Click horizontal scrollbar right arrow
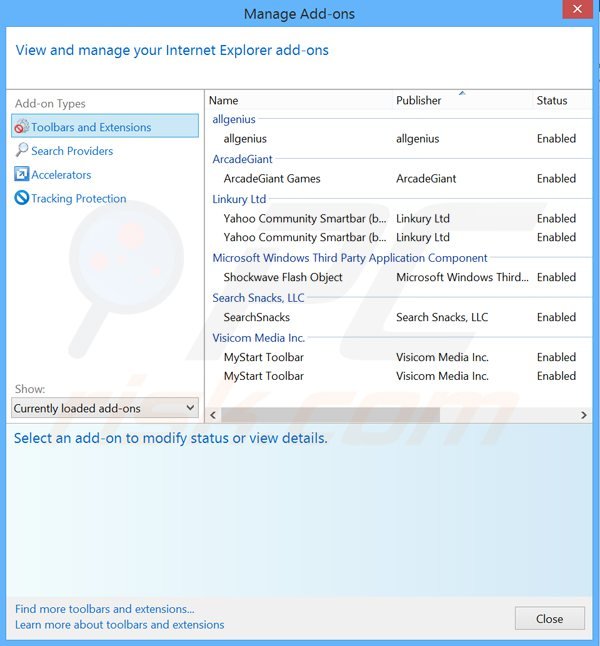600x646 pixels. tap(584, 415)
